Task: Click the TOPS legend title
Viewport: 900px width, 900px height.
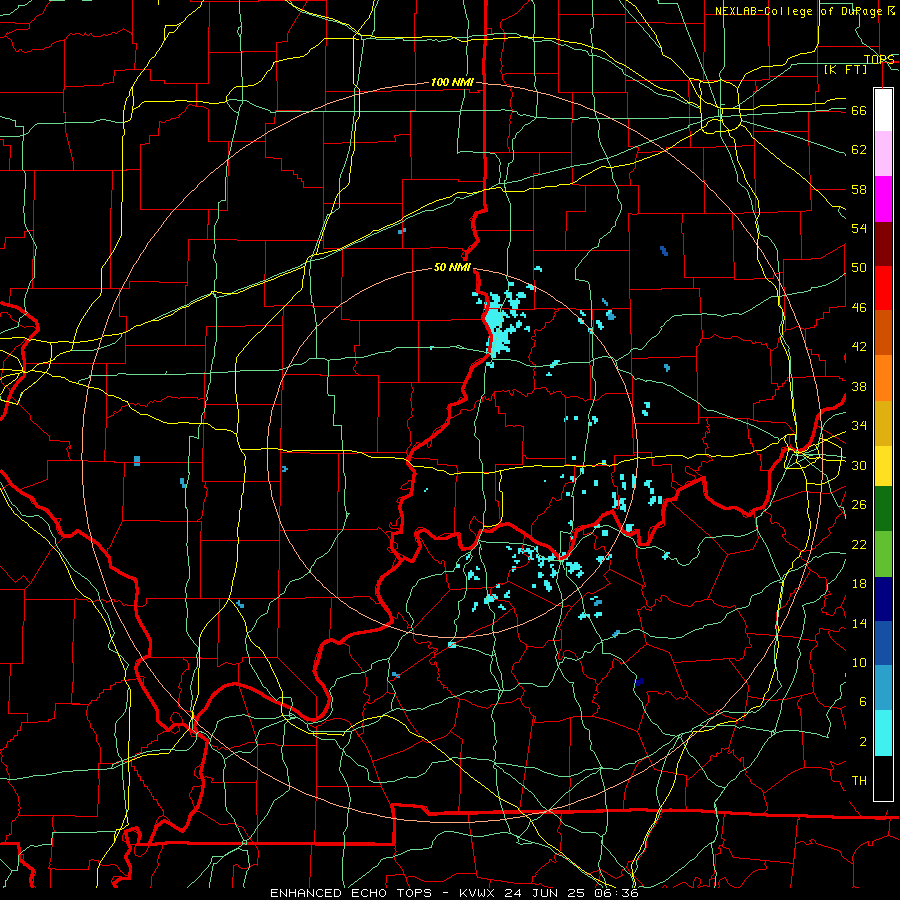Action: point(879,59)
